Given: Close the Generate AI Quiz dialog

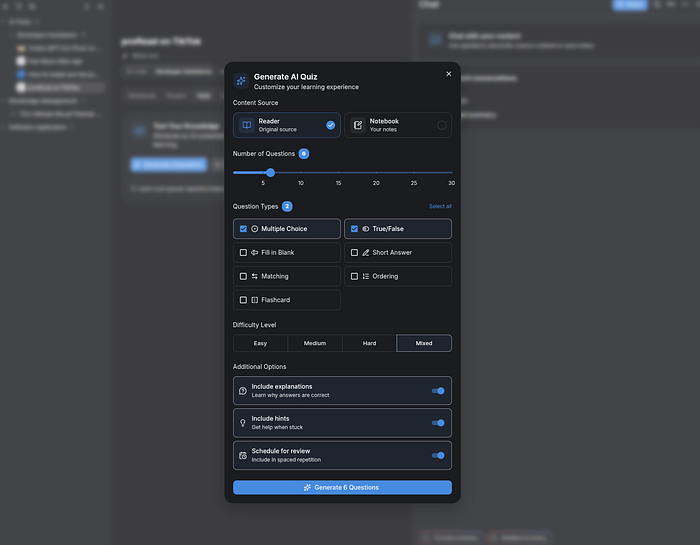Looking at the screenshot, I should (448, 74).
